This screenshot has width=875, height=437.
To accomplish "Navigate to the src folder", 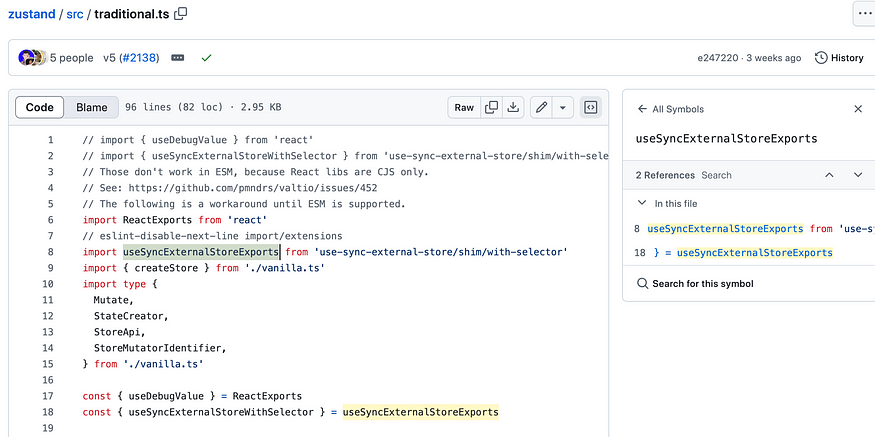I will click(75, 14).
